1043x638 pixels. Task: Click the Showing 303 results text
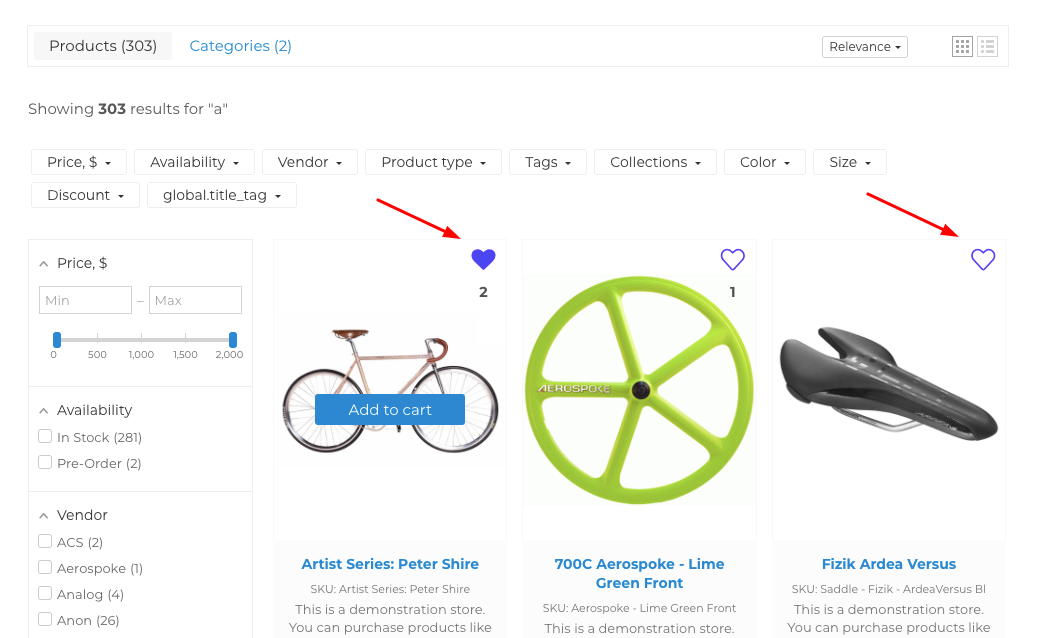(128, 109)
